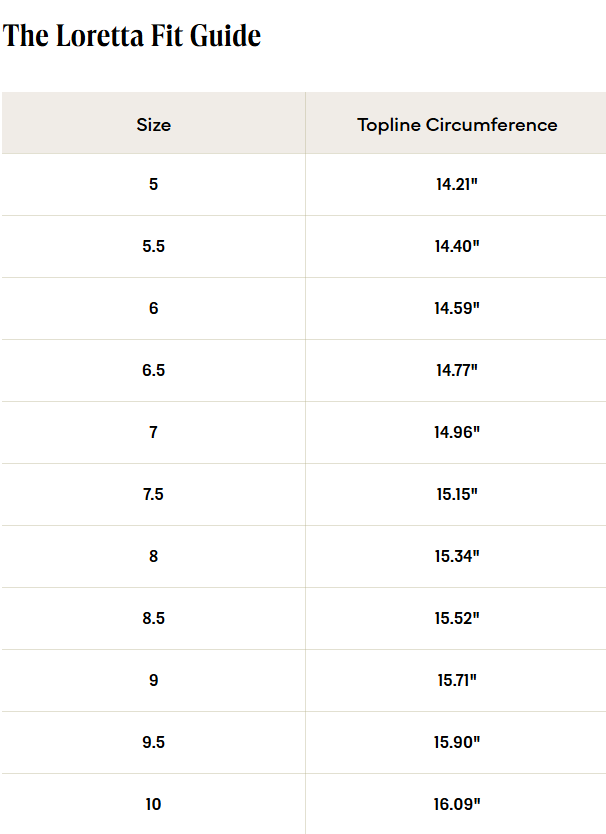
Task: Select the size 6.5 row label
Action: [153, 370]
